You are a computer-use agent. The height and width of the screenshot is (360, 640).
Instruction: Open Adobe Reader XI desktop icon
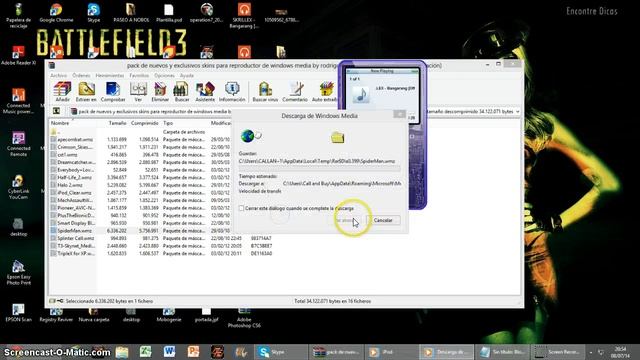coord(18,55)
